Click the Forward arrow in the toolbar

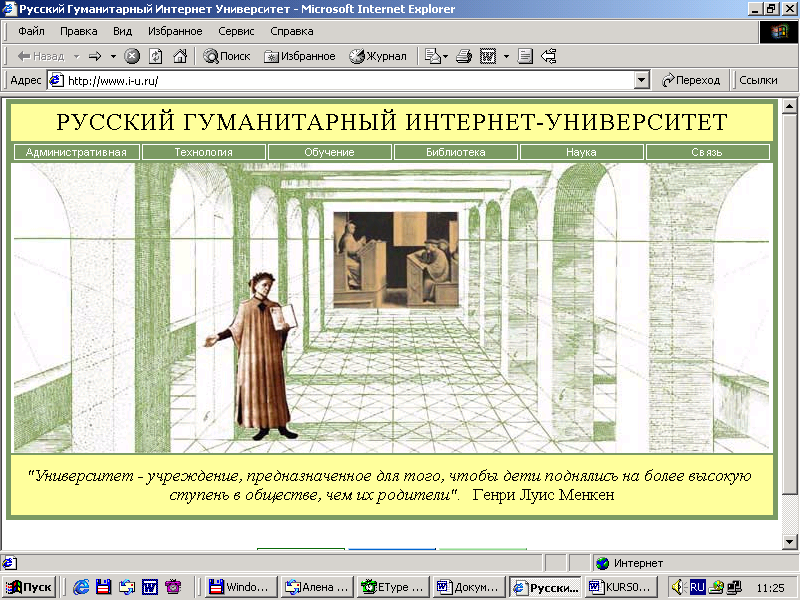click(95, 56)
